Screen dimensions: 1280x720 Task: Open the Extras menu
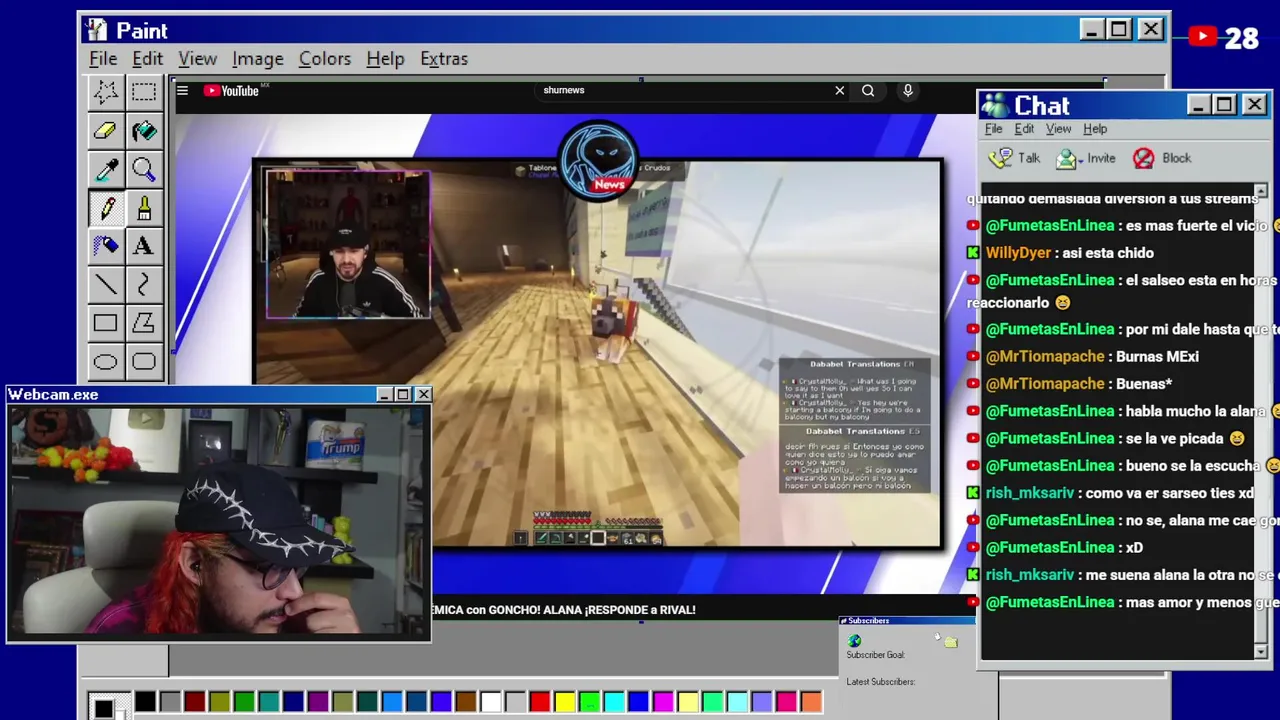click(444, 59)
